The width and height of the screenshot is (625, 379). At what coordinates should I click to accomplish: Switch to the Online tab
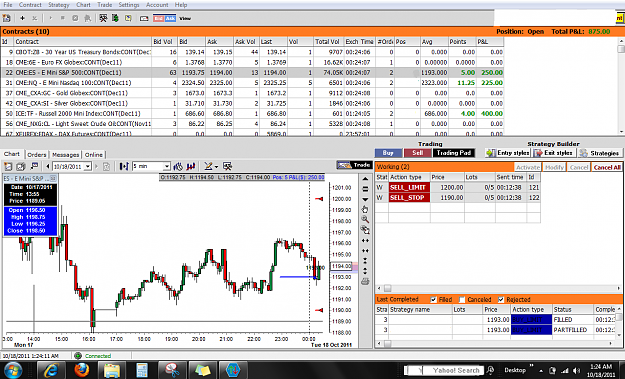coord(94,155)
